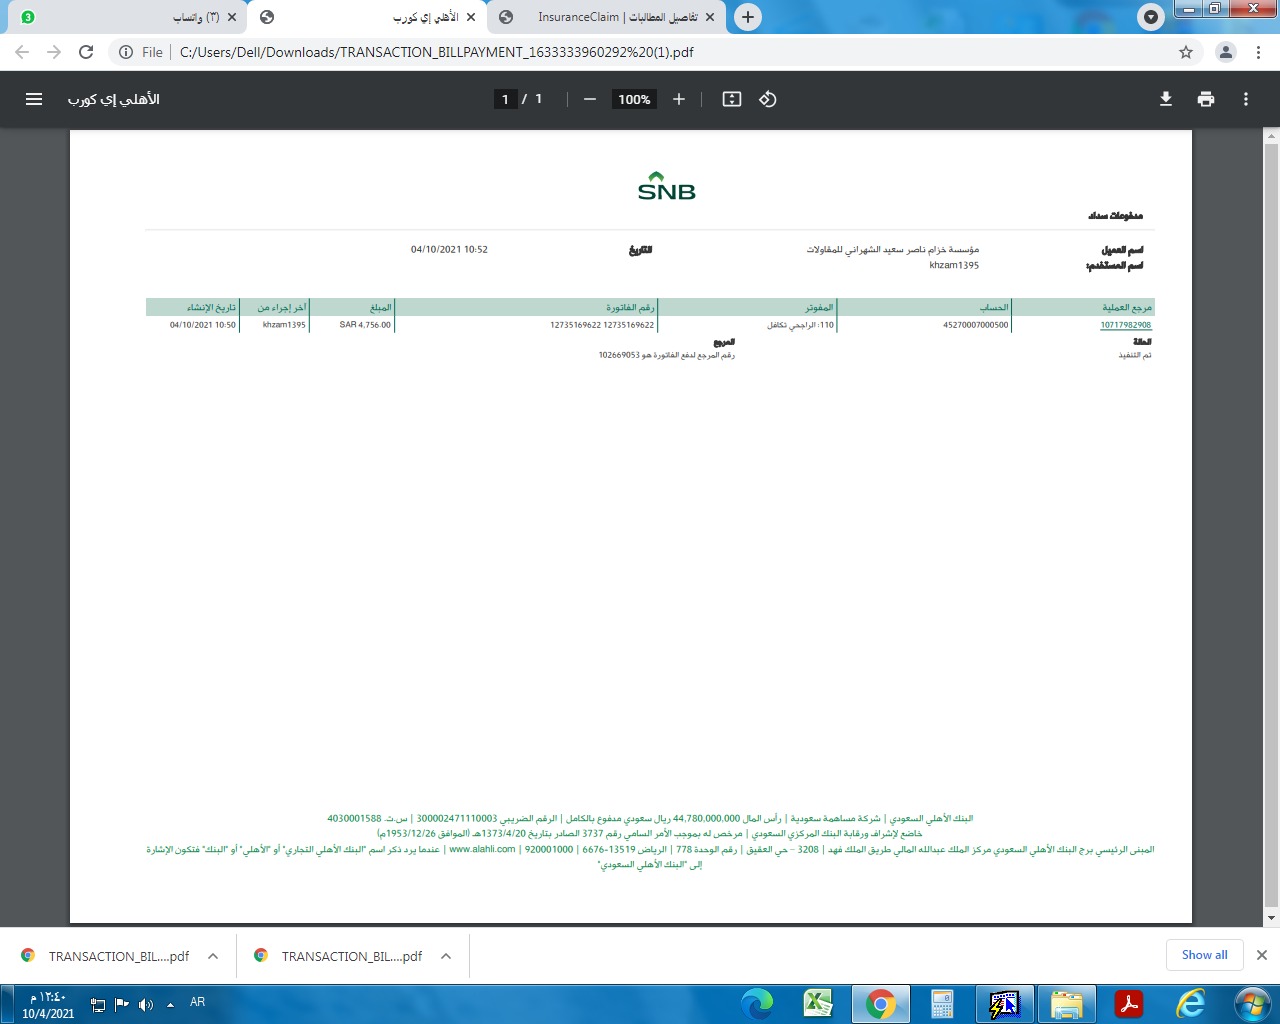Bookmark this page with the star icon

point(1186,52)
